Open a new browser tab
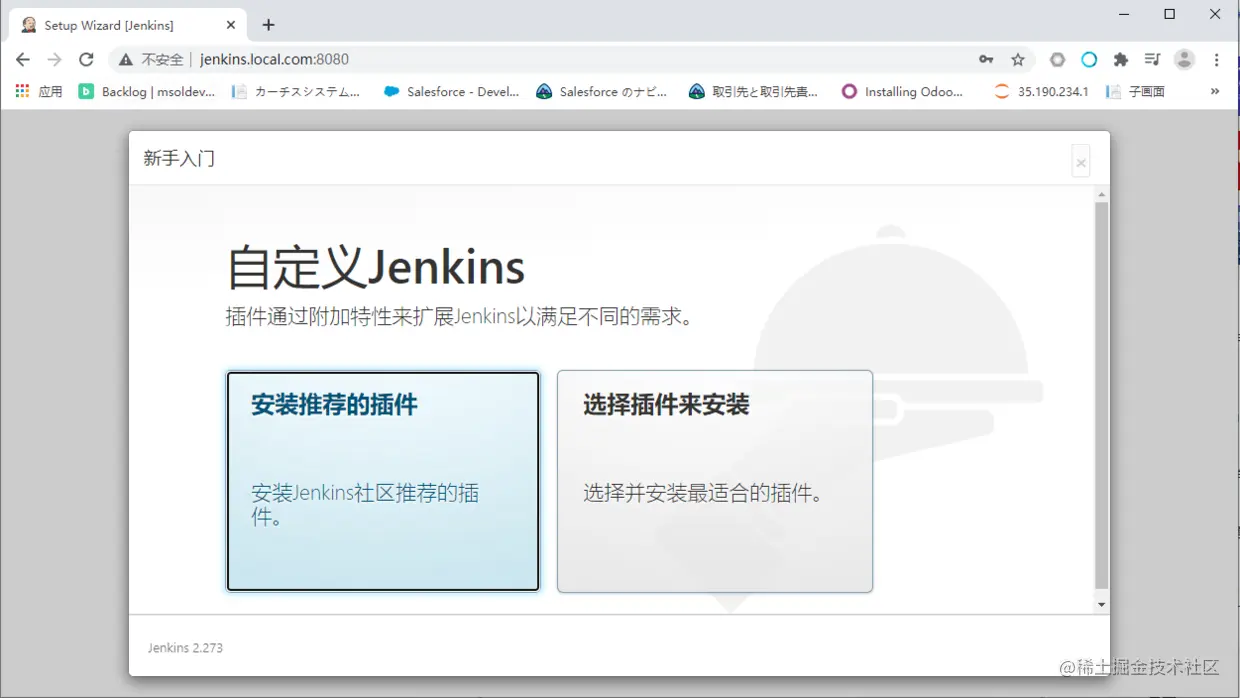The image size is (1240, 698). [x=268, y=25]
